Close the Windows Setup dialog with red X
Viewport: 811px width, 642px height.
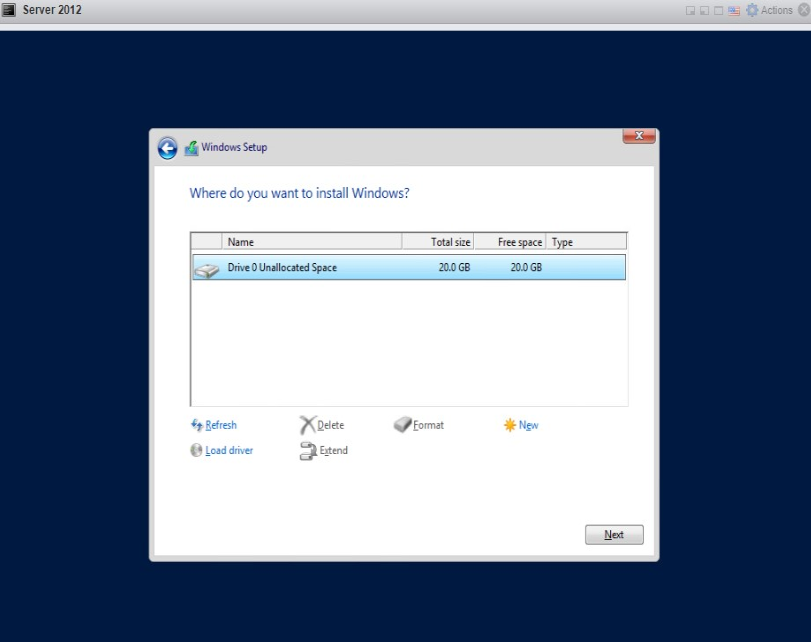click(x=639, y=136)
